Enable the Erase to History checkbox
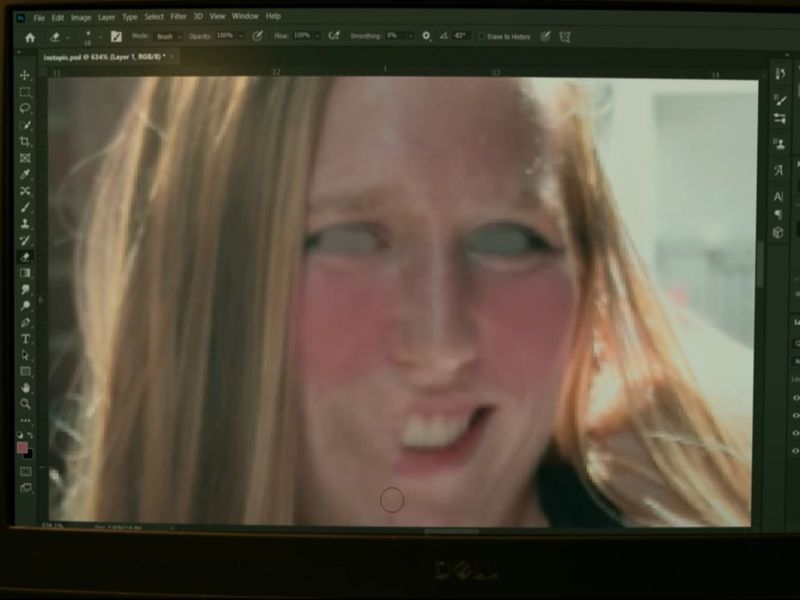 coord(481,37)
